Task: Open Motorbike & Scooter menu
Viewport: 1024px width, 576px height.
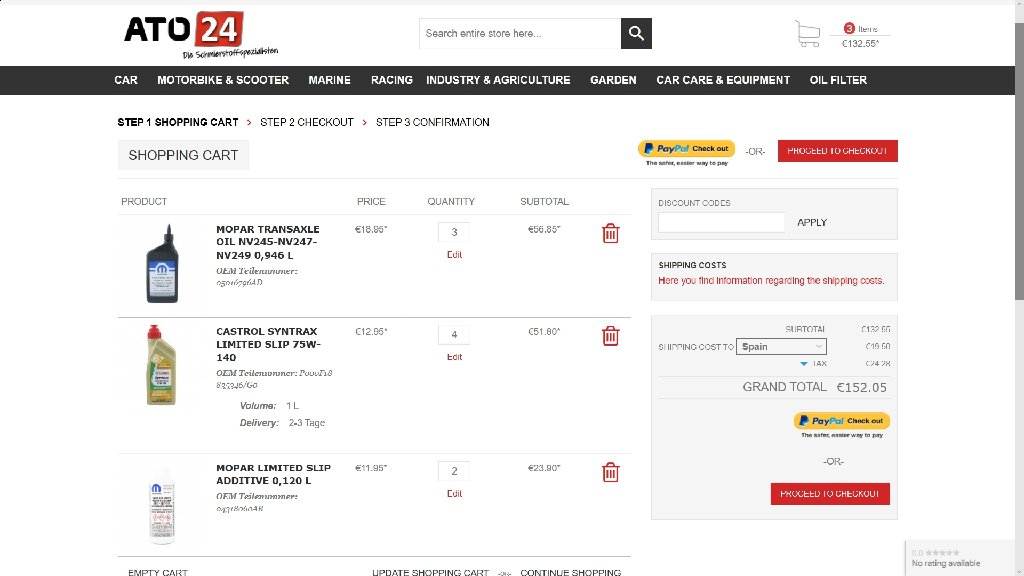Action: [x=223, y=80]
